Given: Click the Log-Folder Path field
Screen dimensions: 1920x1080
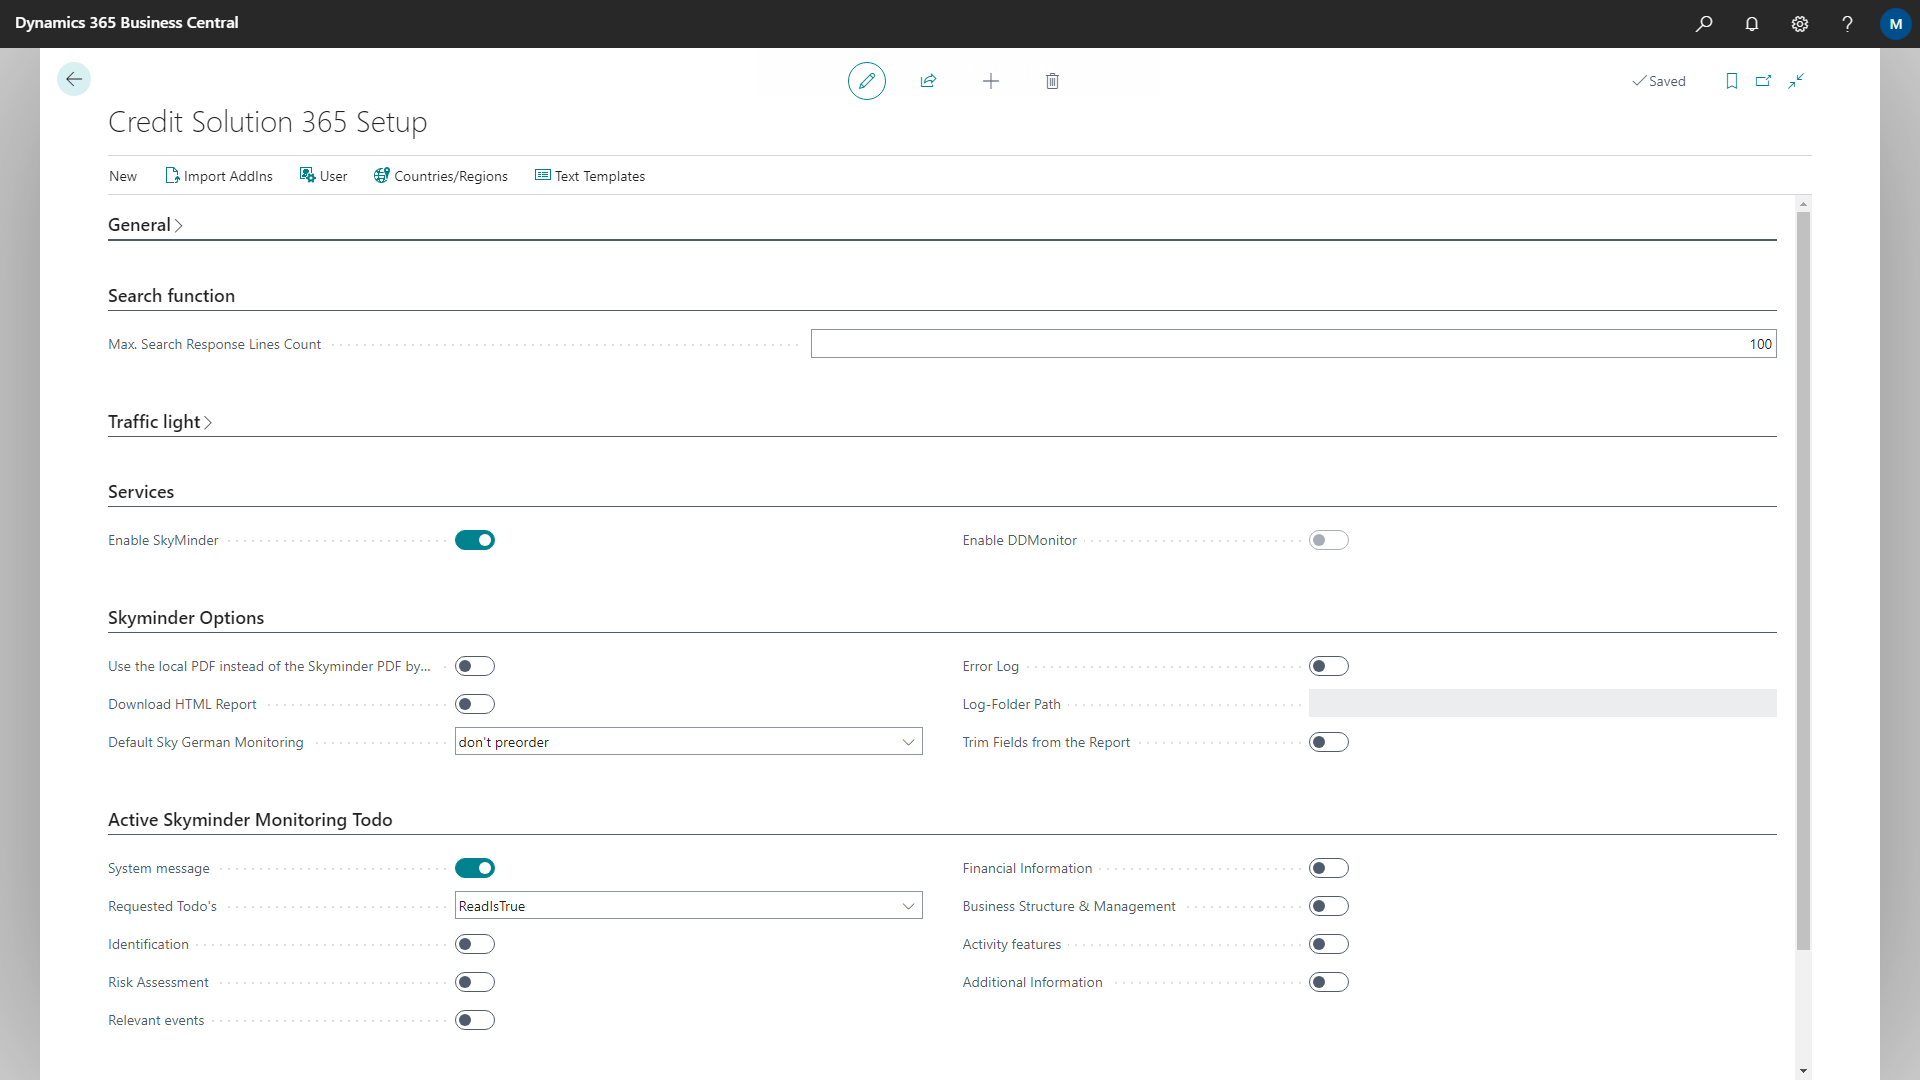Looking at the screenshot, I should tap(1542, 704).
